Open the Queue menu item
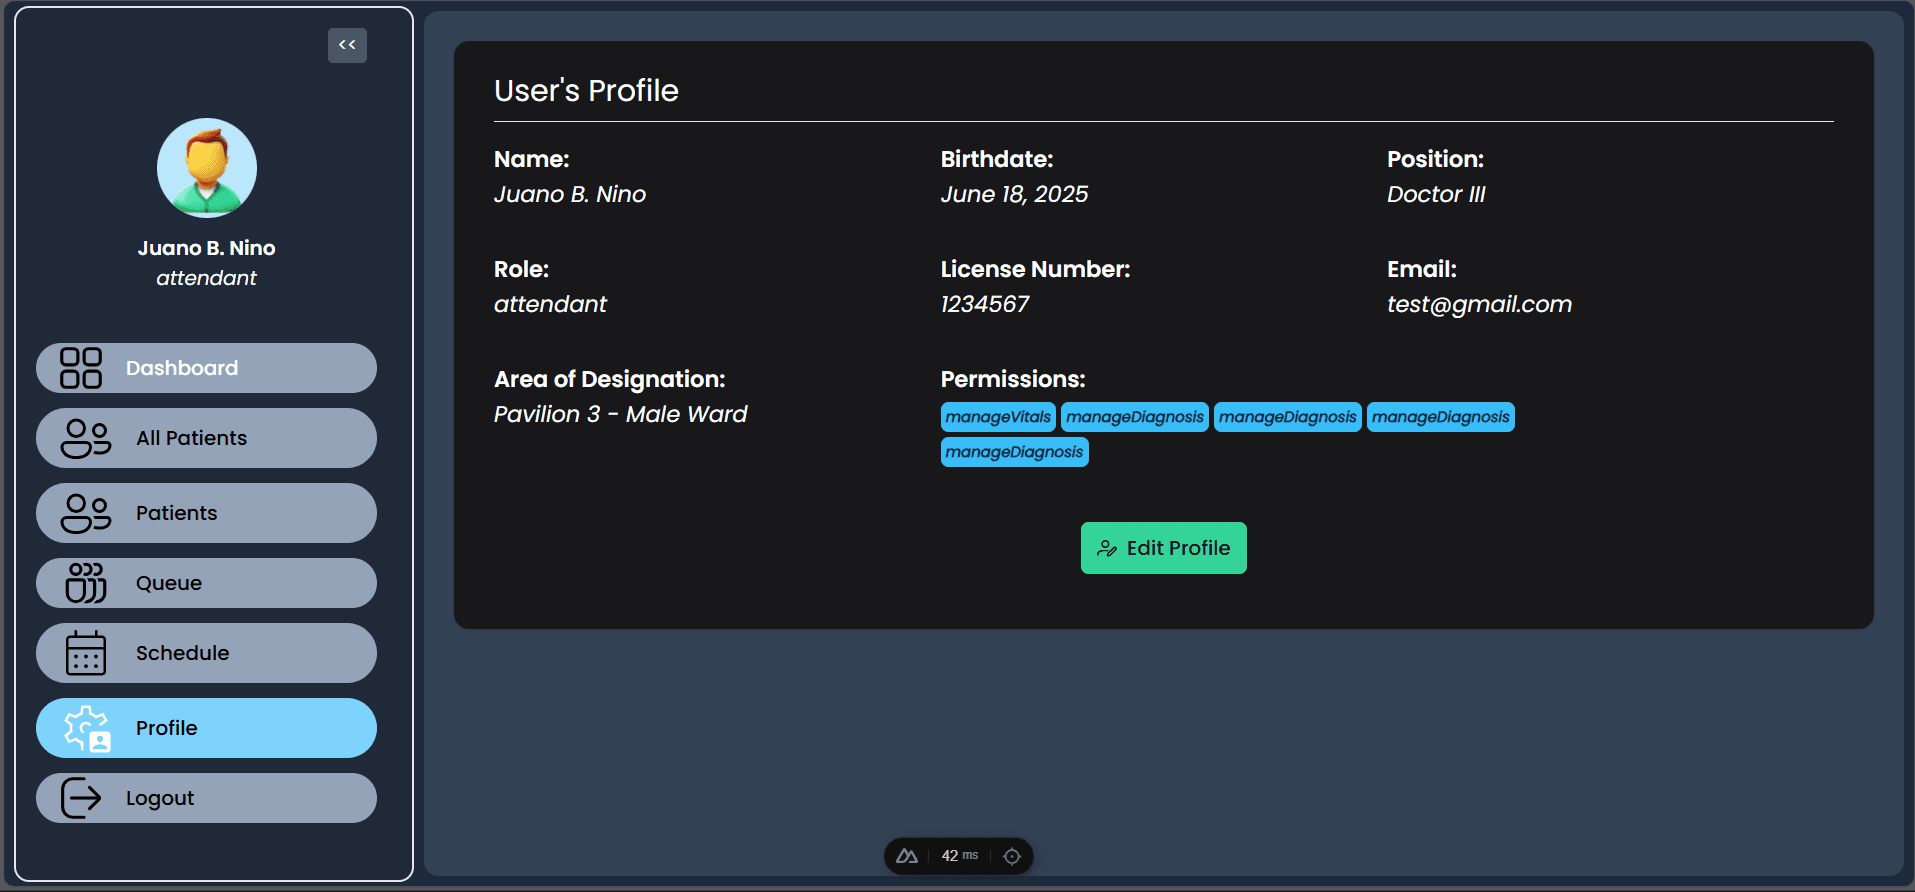This screenshot has height=892, width=1915. pyautogui.click(x=206, y=583)
